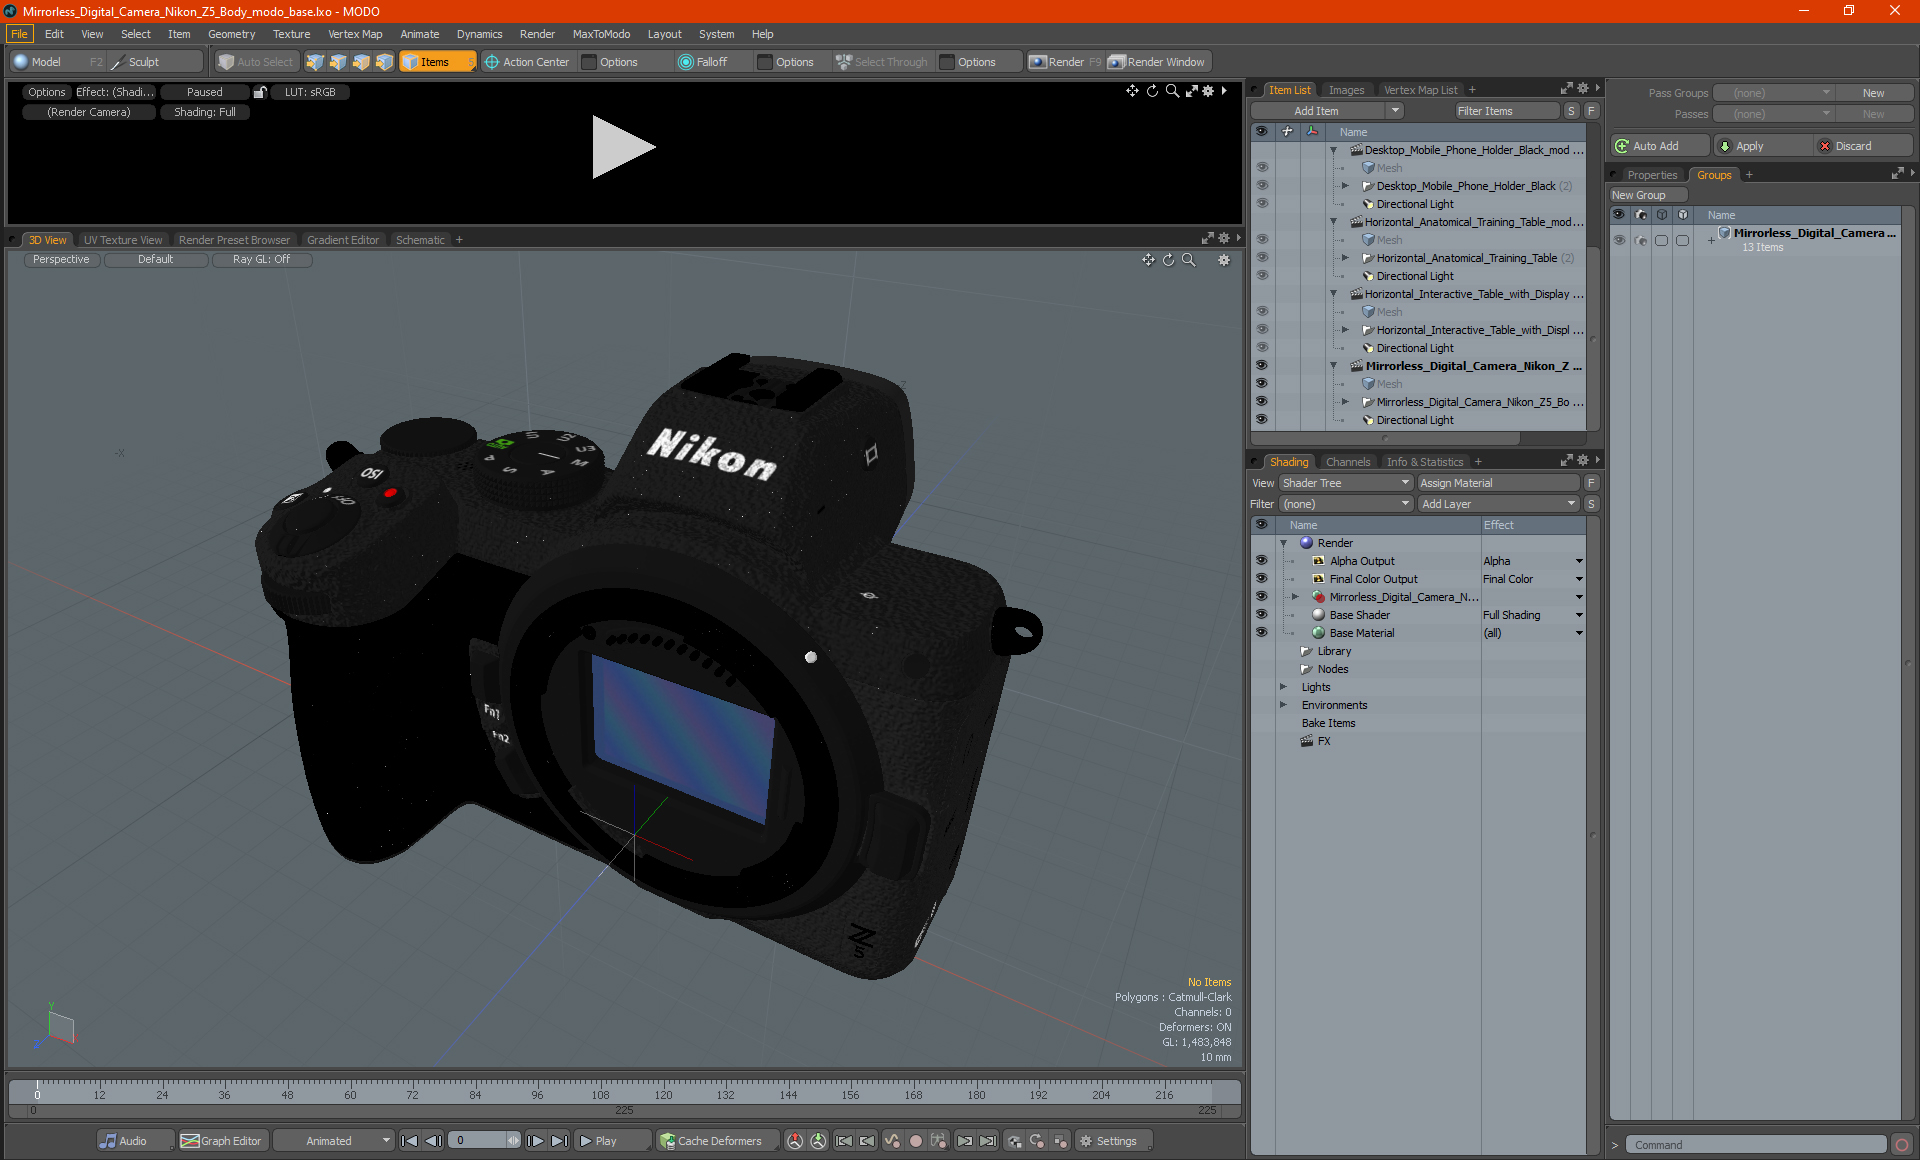Open the Add Layer dropdown
This screenshot has width=1920, height=1160.
[x=1497, y=504]
